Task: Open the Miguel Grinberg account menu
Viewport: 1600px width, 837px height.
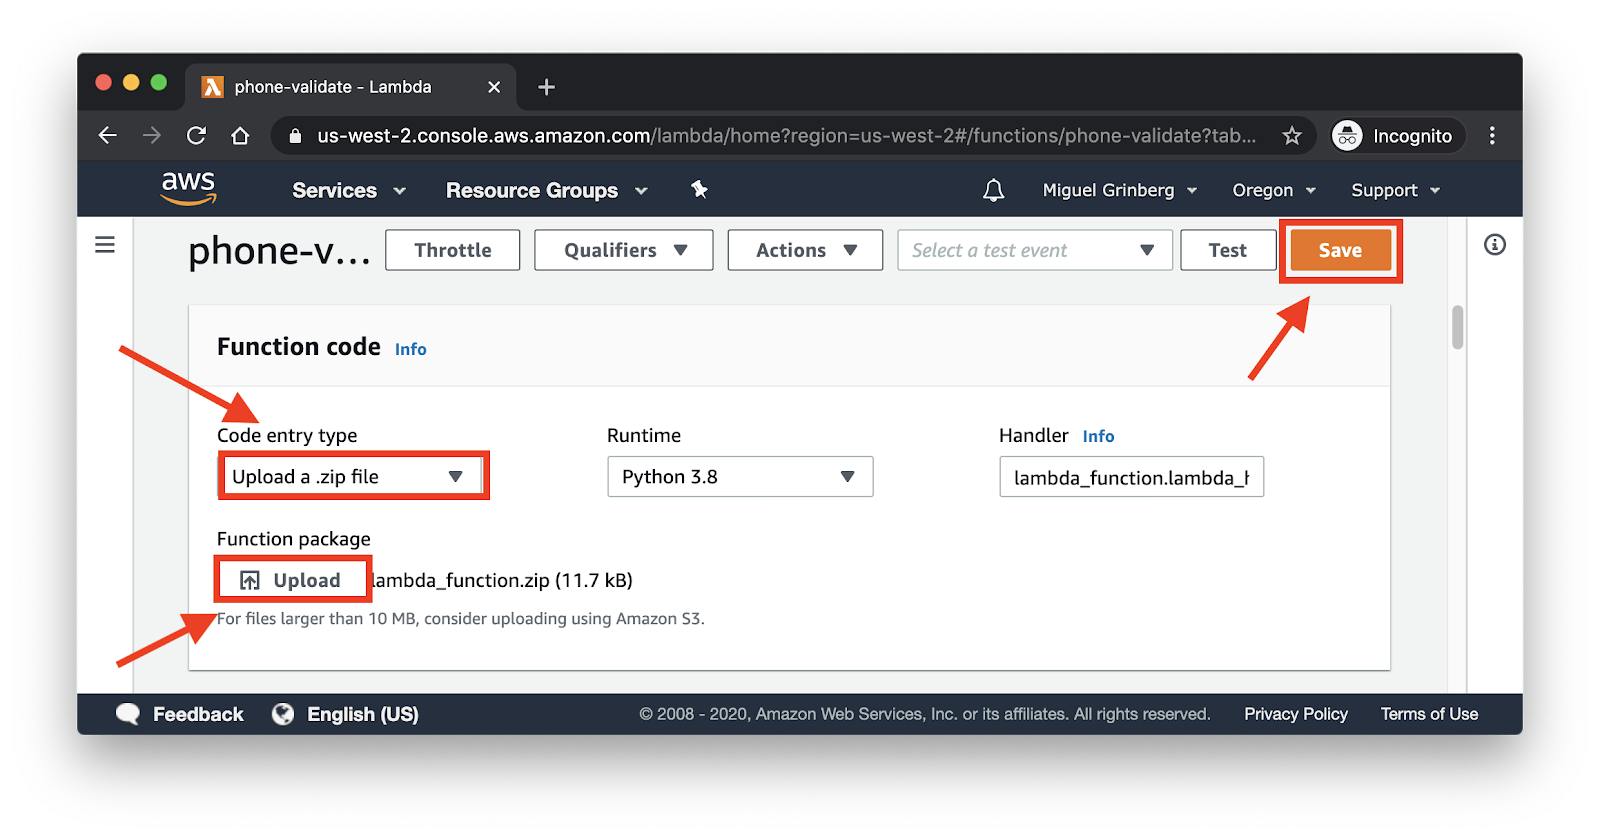Action: click(x=1119, y=190)
